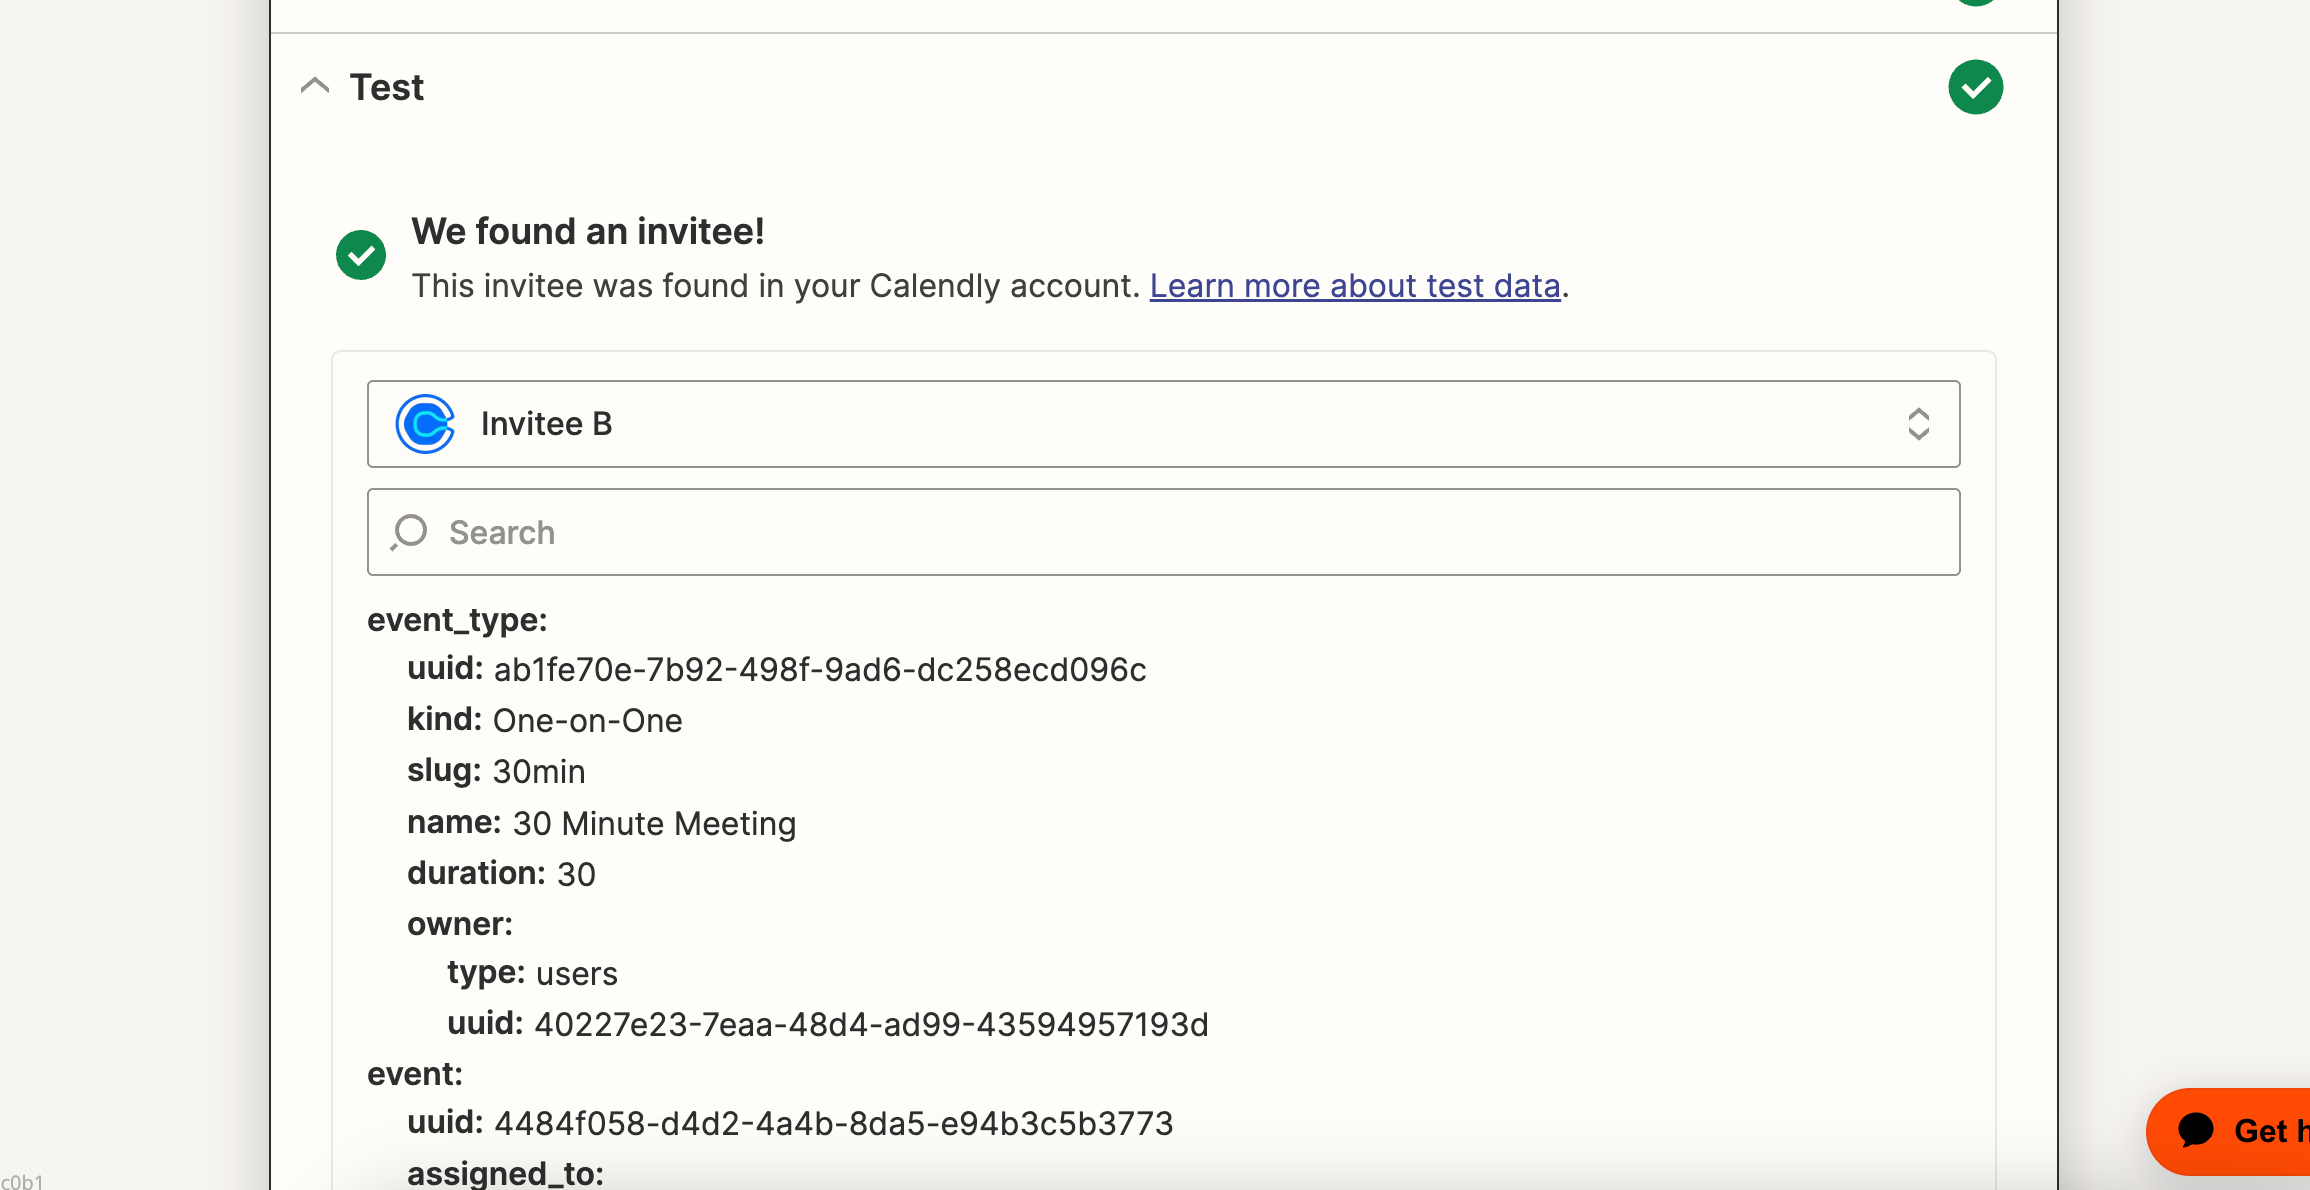Image resolution: width=2310 pixels, height=1190 pixels.
Task: Click the green check next to 'We found an invitee!'
Action: point(361,255)
